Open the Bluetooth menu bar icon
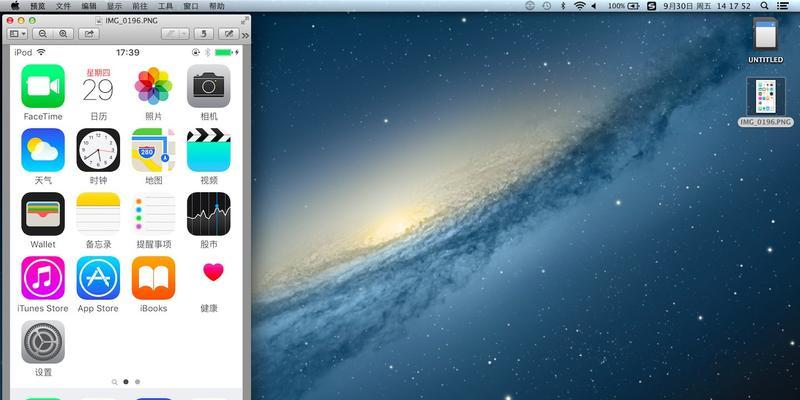This screenshot has width=800, height=400. click(x=563, y=6)
